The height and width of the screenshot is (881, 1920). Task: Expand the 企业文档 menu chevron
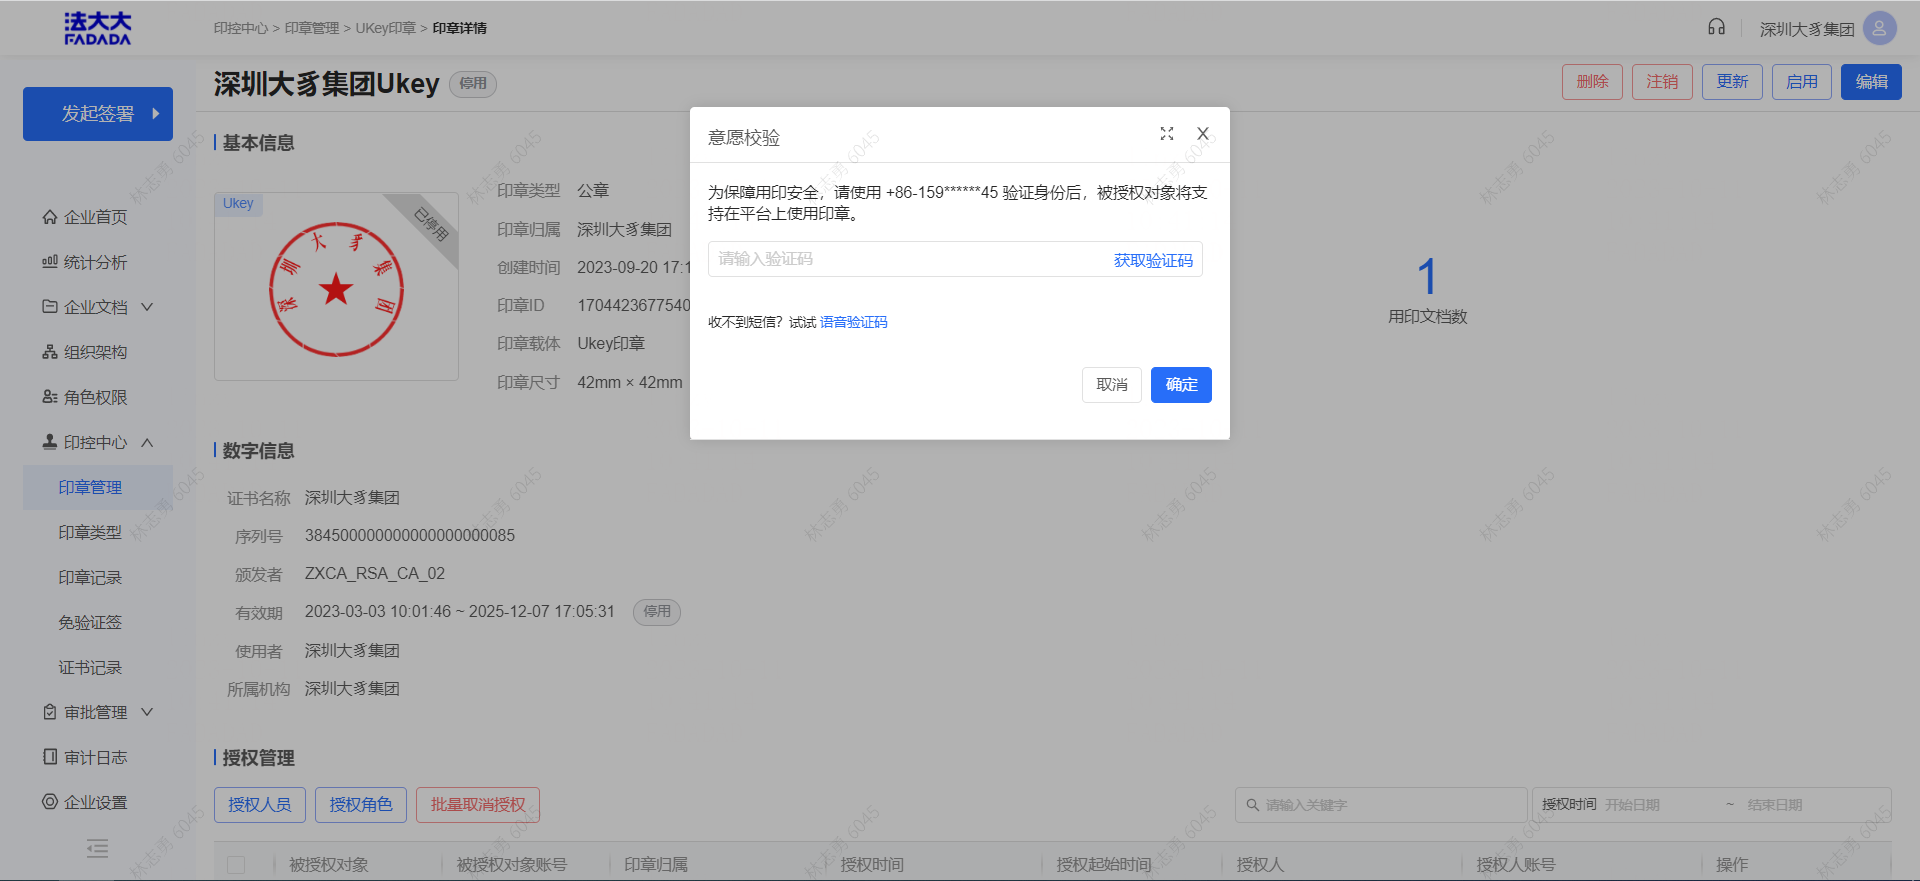[x=147, y=307]
